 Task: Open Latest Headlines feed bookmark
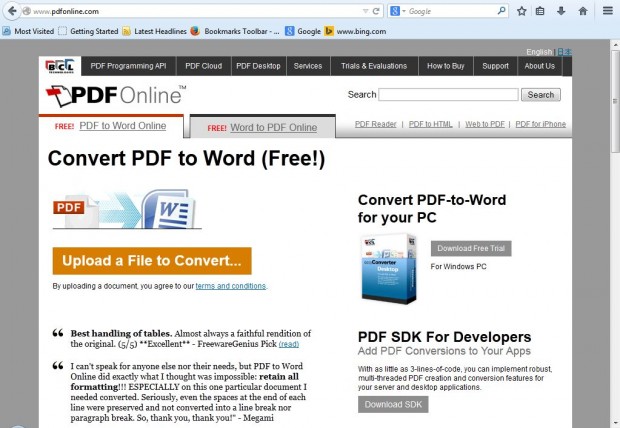(155, 31)
